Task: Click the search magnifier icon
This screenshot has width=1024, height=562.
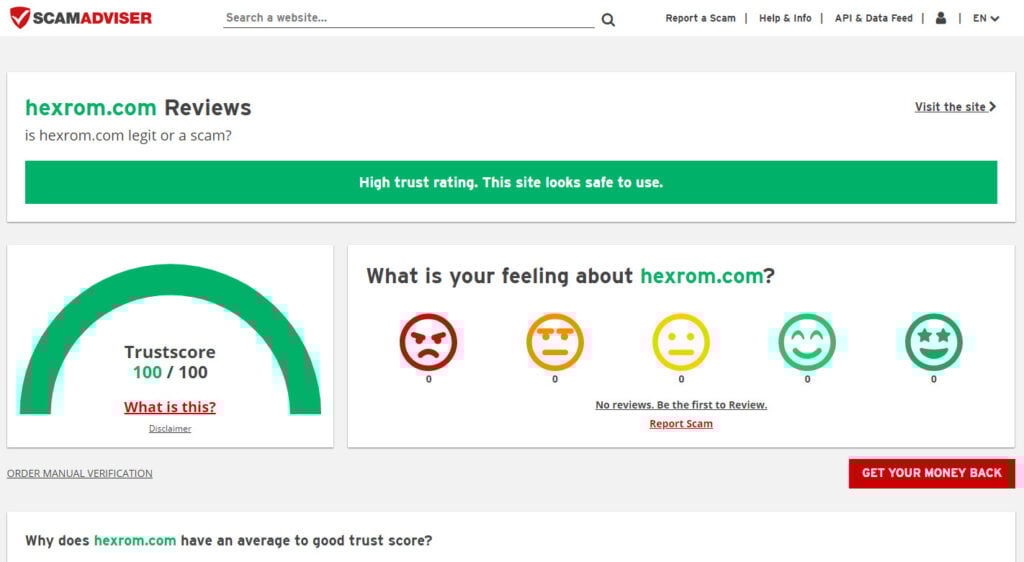Action: point(608,19)
